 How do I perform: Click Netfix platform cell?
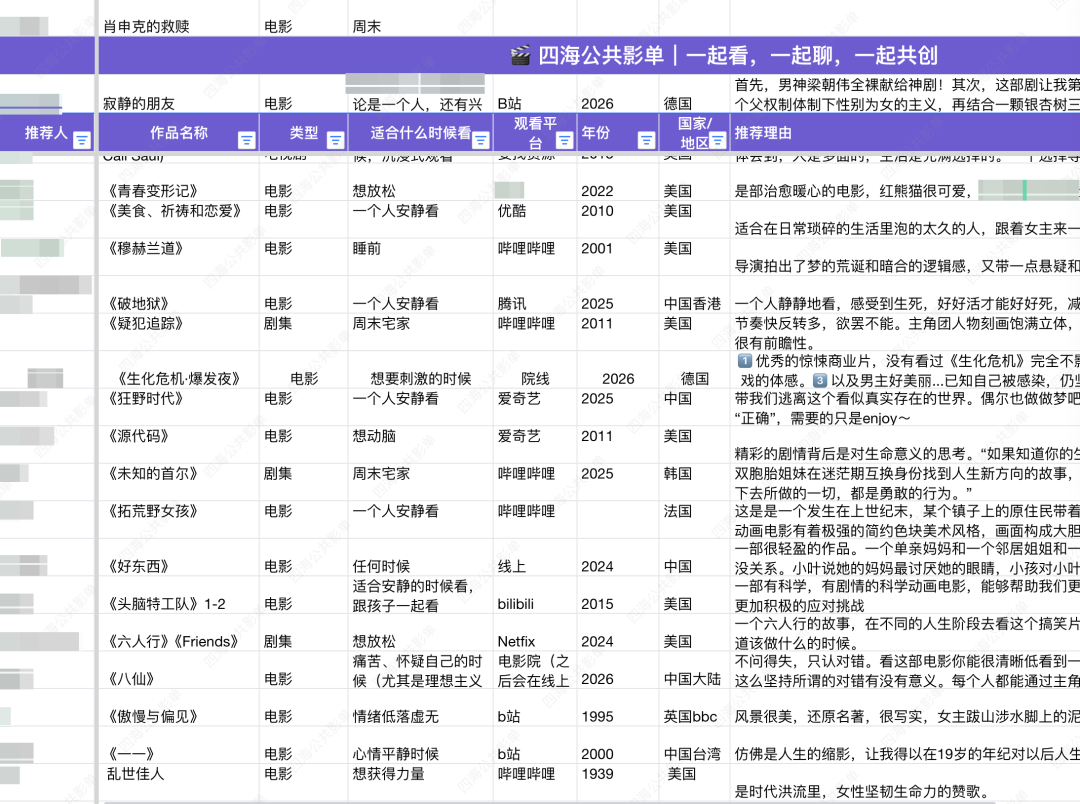pos(534,632)
